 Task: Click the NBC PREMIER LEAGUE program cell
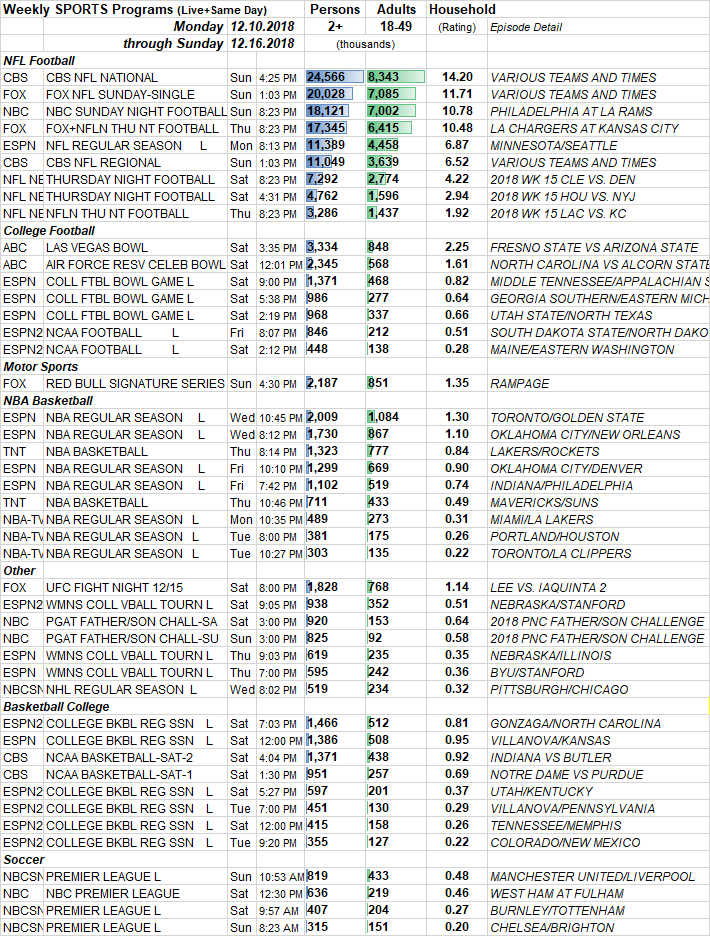(113, 893)
